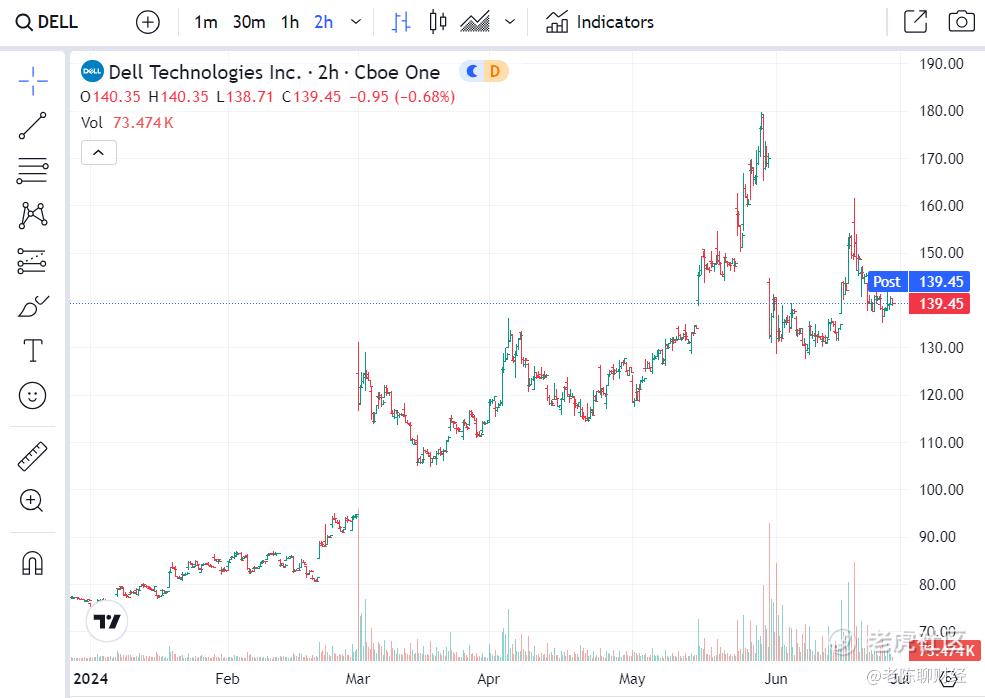The height and width of the screenshot is (698, 985).
Task: Open the Indicators menu
Action: pyautogui.click(x=599, y=23)
